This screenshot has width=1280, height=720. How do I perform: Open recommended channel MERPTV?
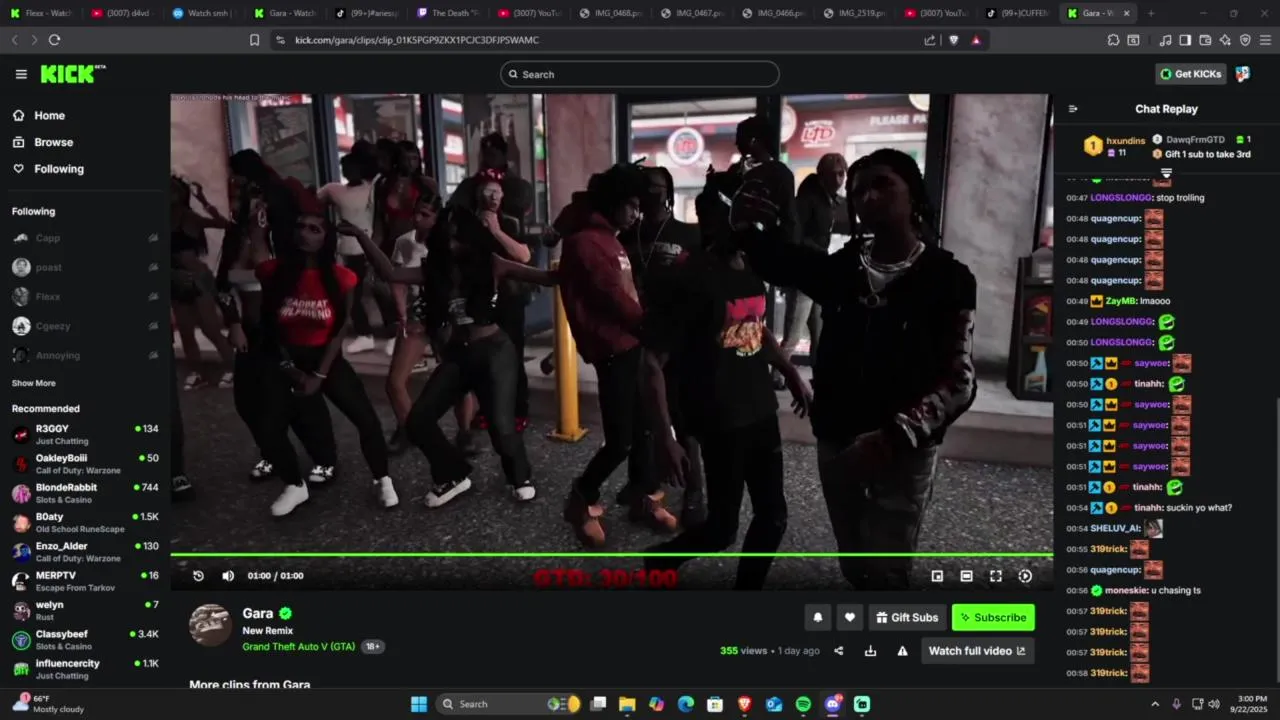coord(85,581)
